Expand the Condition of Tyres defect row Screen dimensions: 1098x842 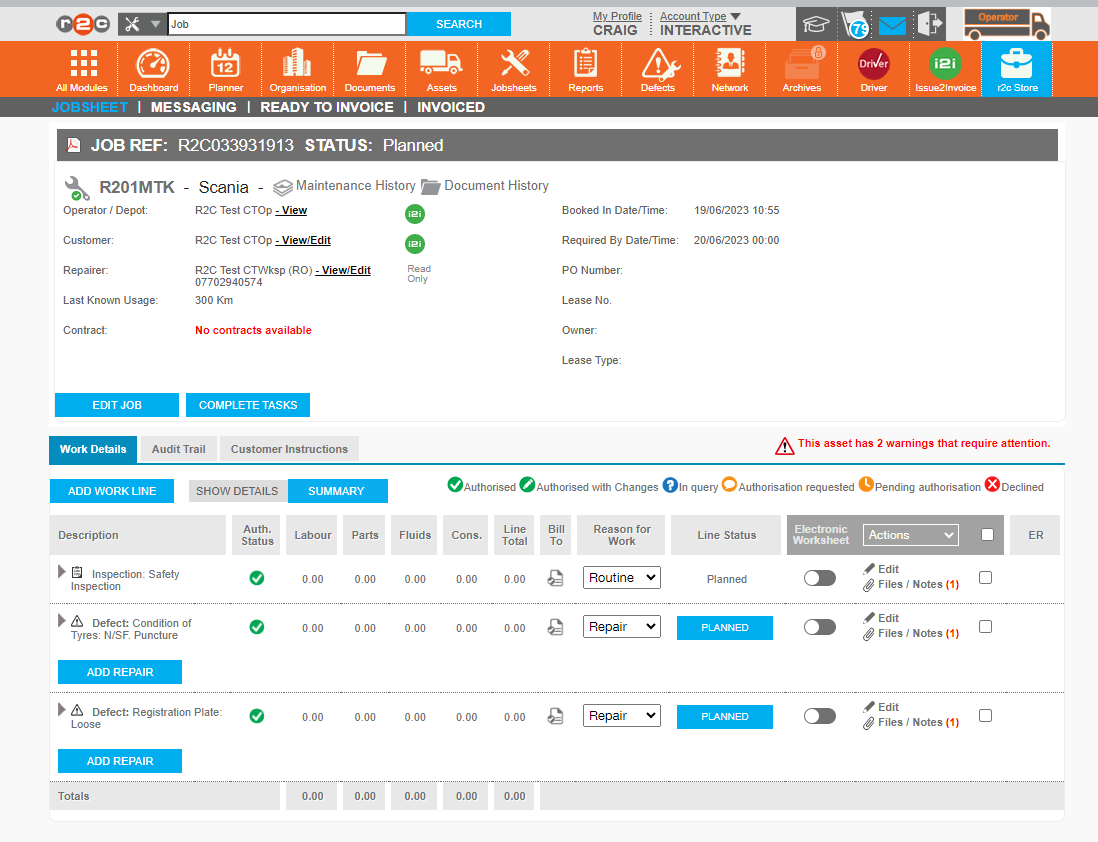(x=63, y=621)
